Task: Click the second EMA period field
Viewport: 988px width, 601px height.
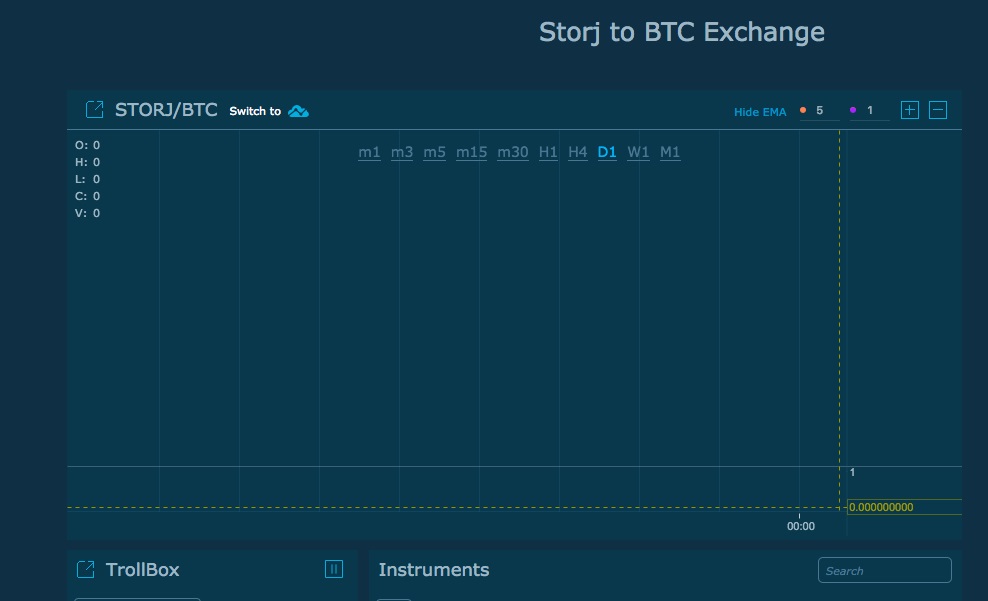Action: pos(874,111)
